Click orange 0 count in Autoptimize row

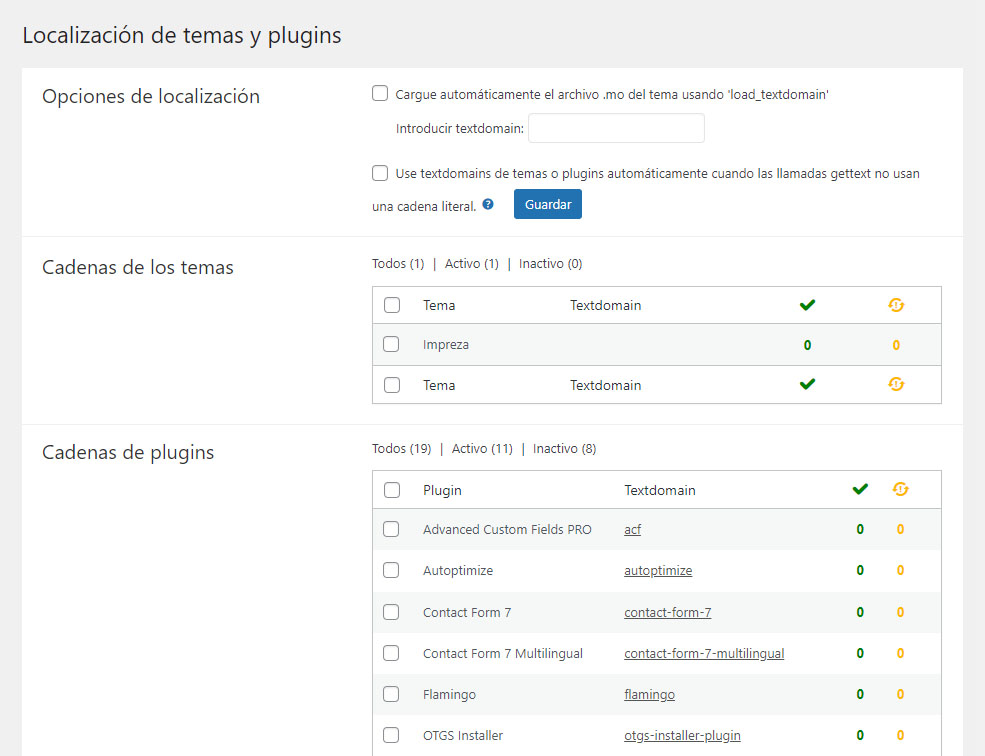[x=900, y=571]
